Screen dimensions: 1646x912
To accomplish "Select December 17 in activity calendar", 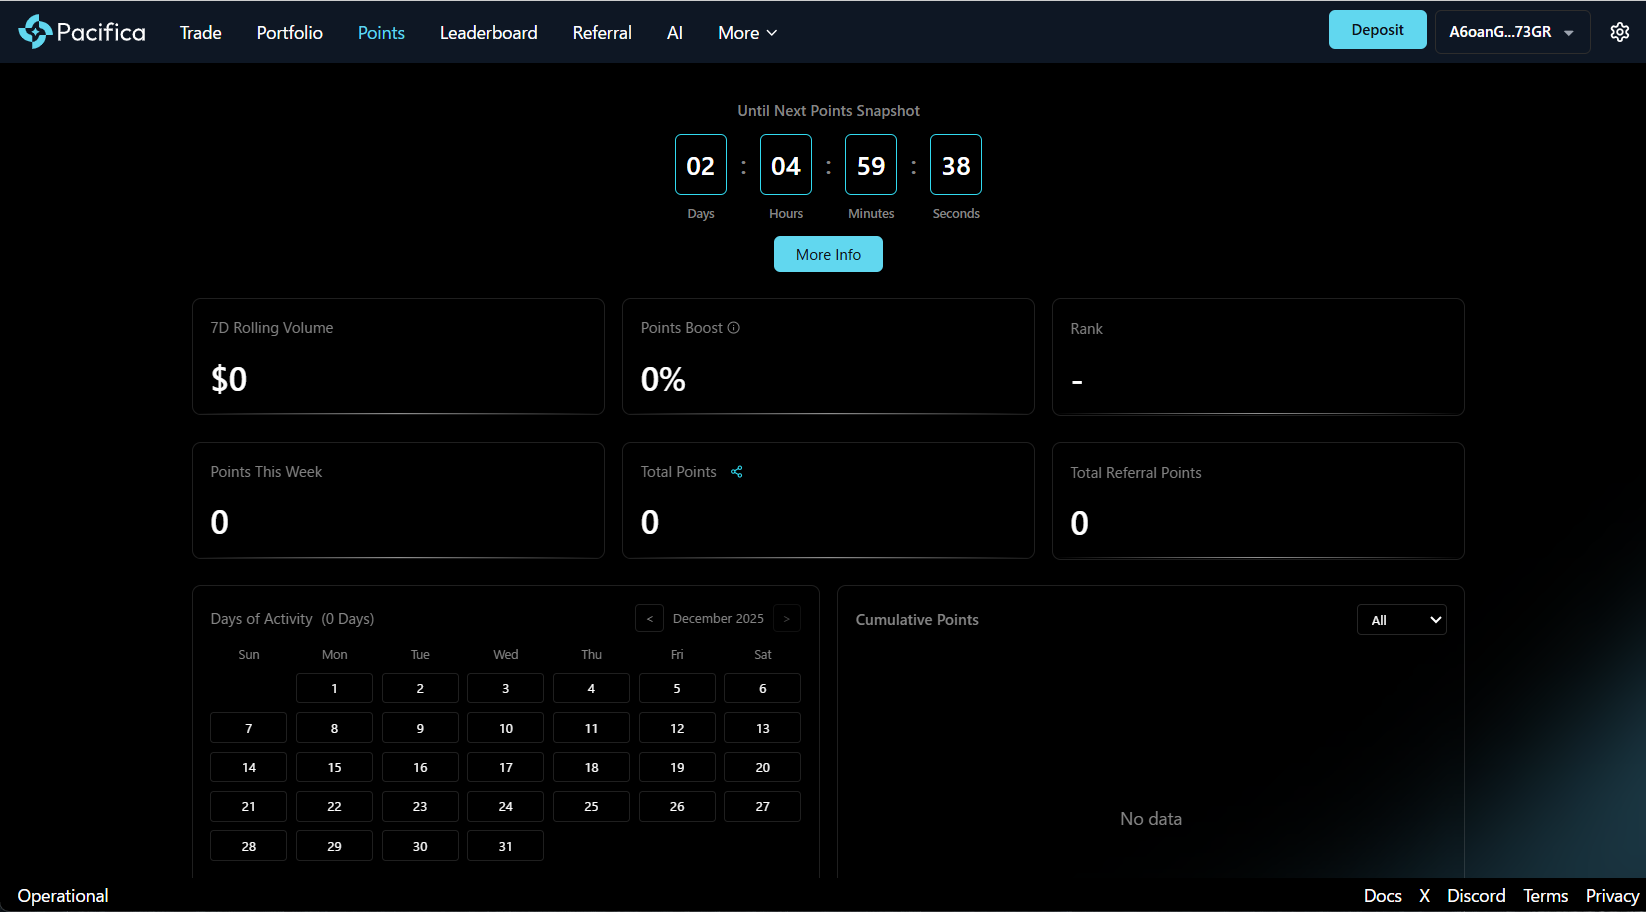I will 505,768.
